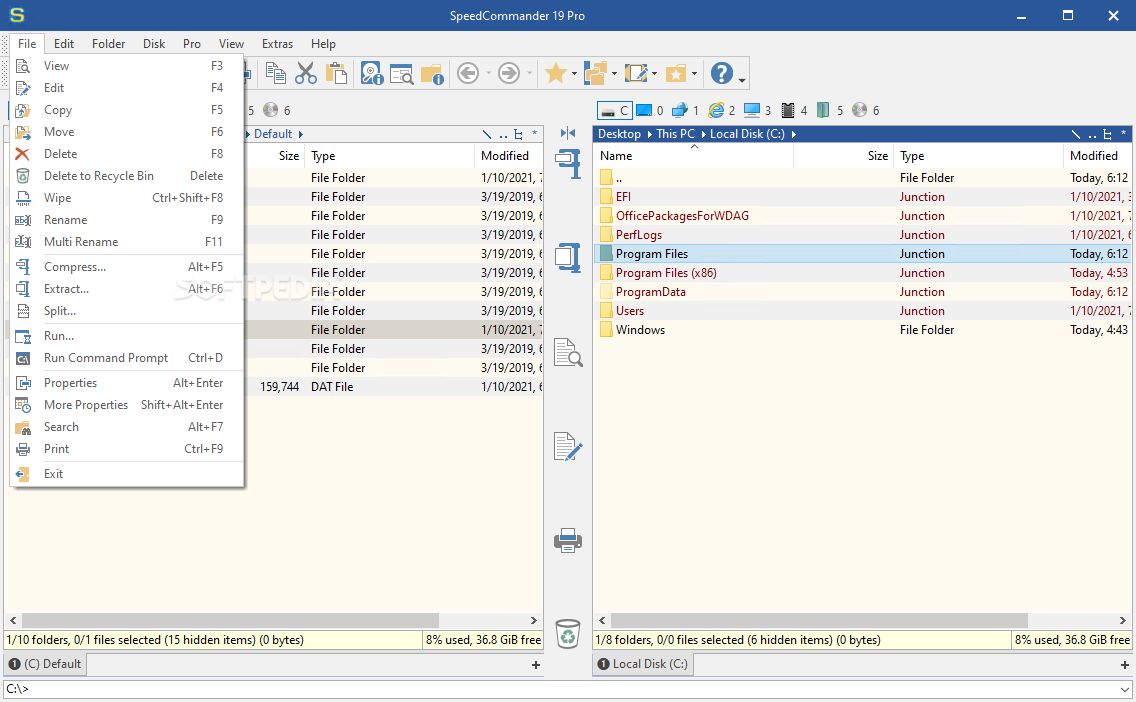This screenshot has height=702, width=1136.
Task: Open the Extras menu
Action: pyautogui.click(x=277, y=43)
